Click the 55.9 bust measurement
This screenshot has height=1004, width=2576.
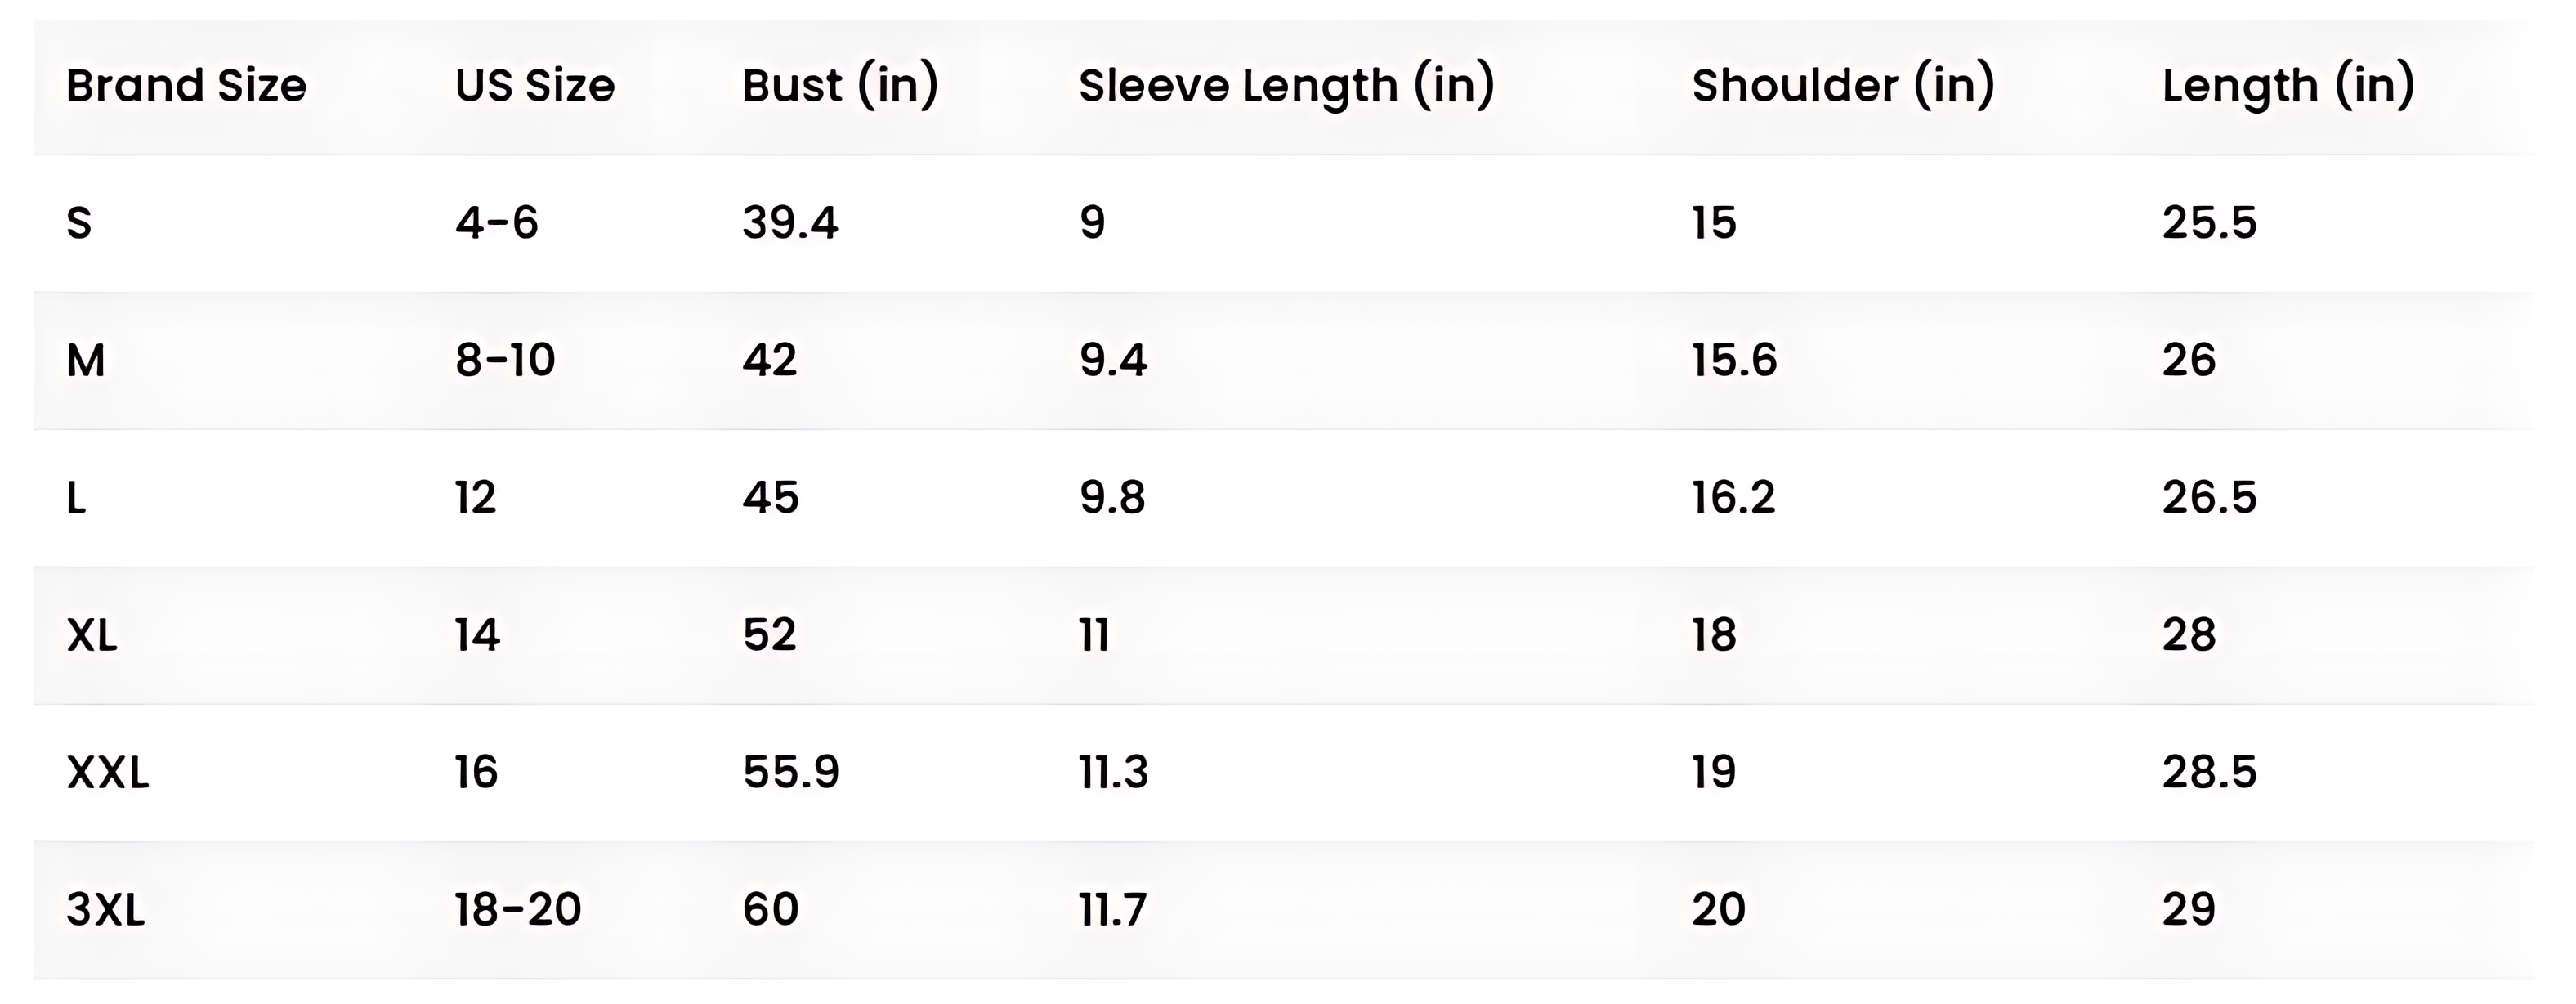click(791, 772)
